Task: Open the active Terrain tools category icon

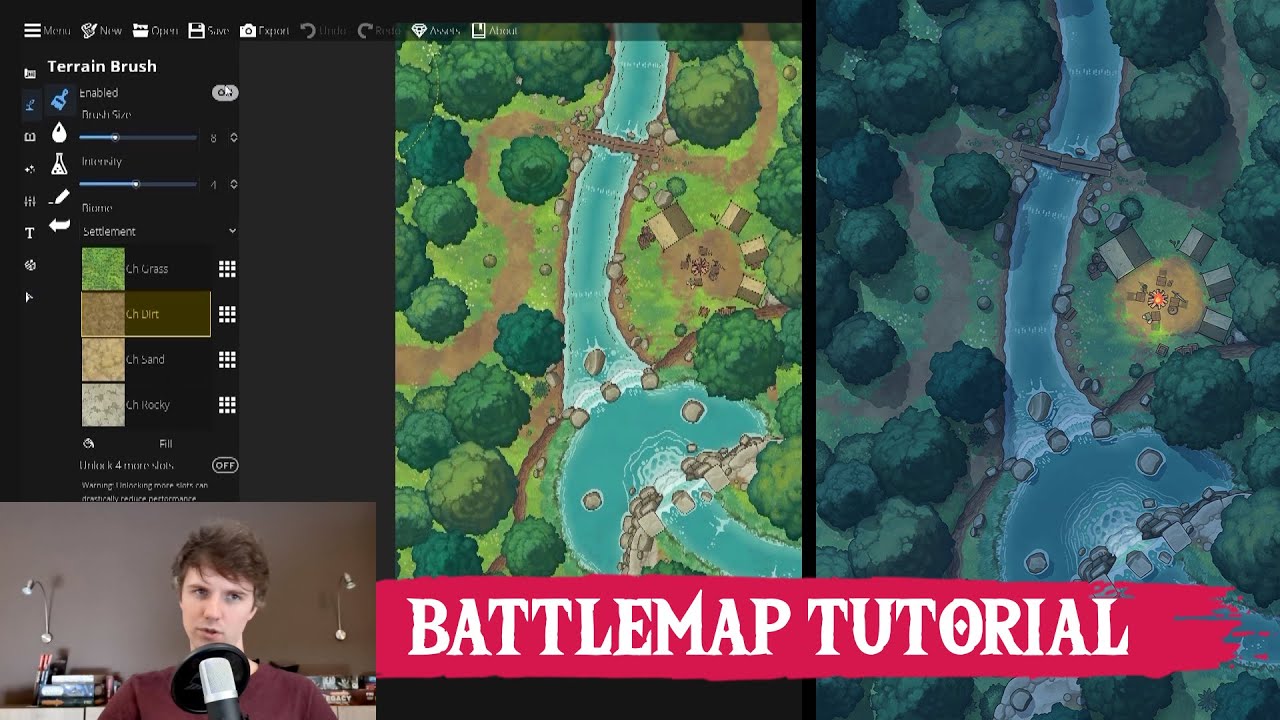Action: click(30, 104)
